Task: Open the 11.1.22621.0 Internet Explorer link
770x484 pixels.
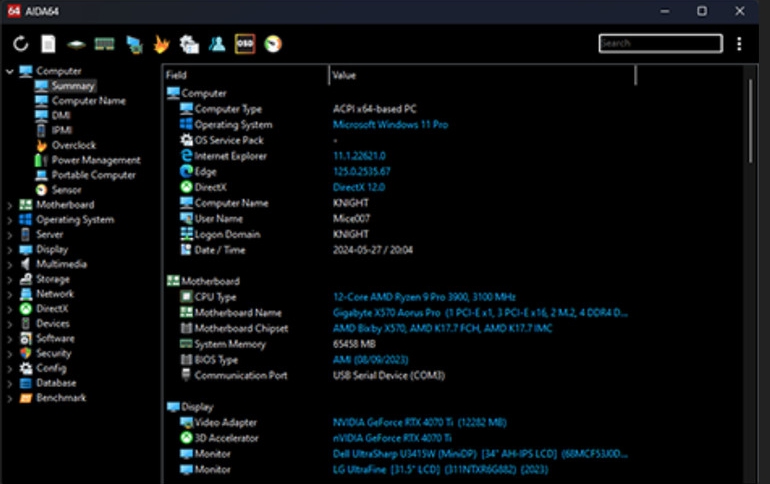Action: tap(359, 156)
